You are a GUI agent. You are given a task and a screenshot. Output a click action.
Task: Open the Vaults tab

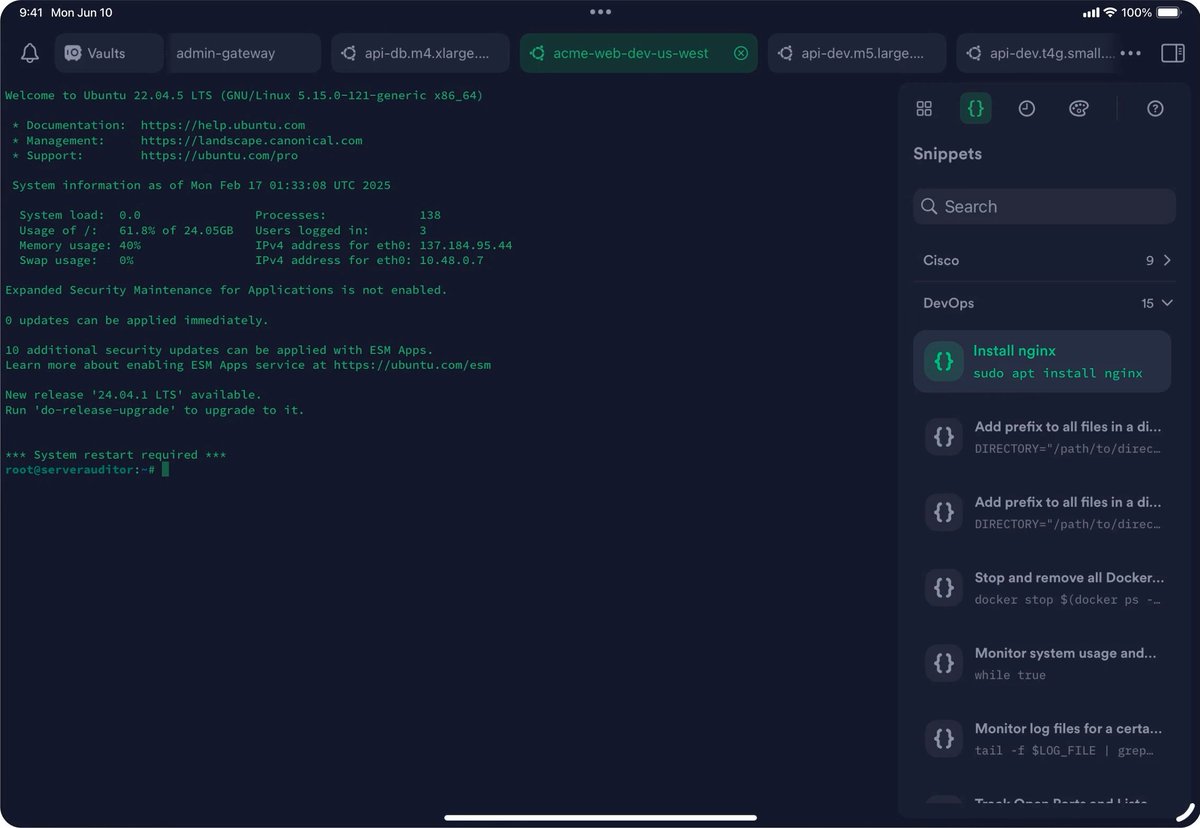109,53
